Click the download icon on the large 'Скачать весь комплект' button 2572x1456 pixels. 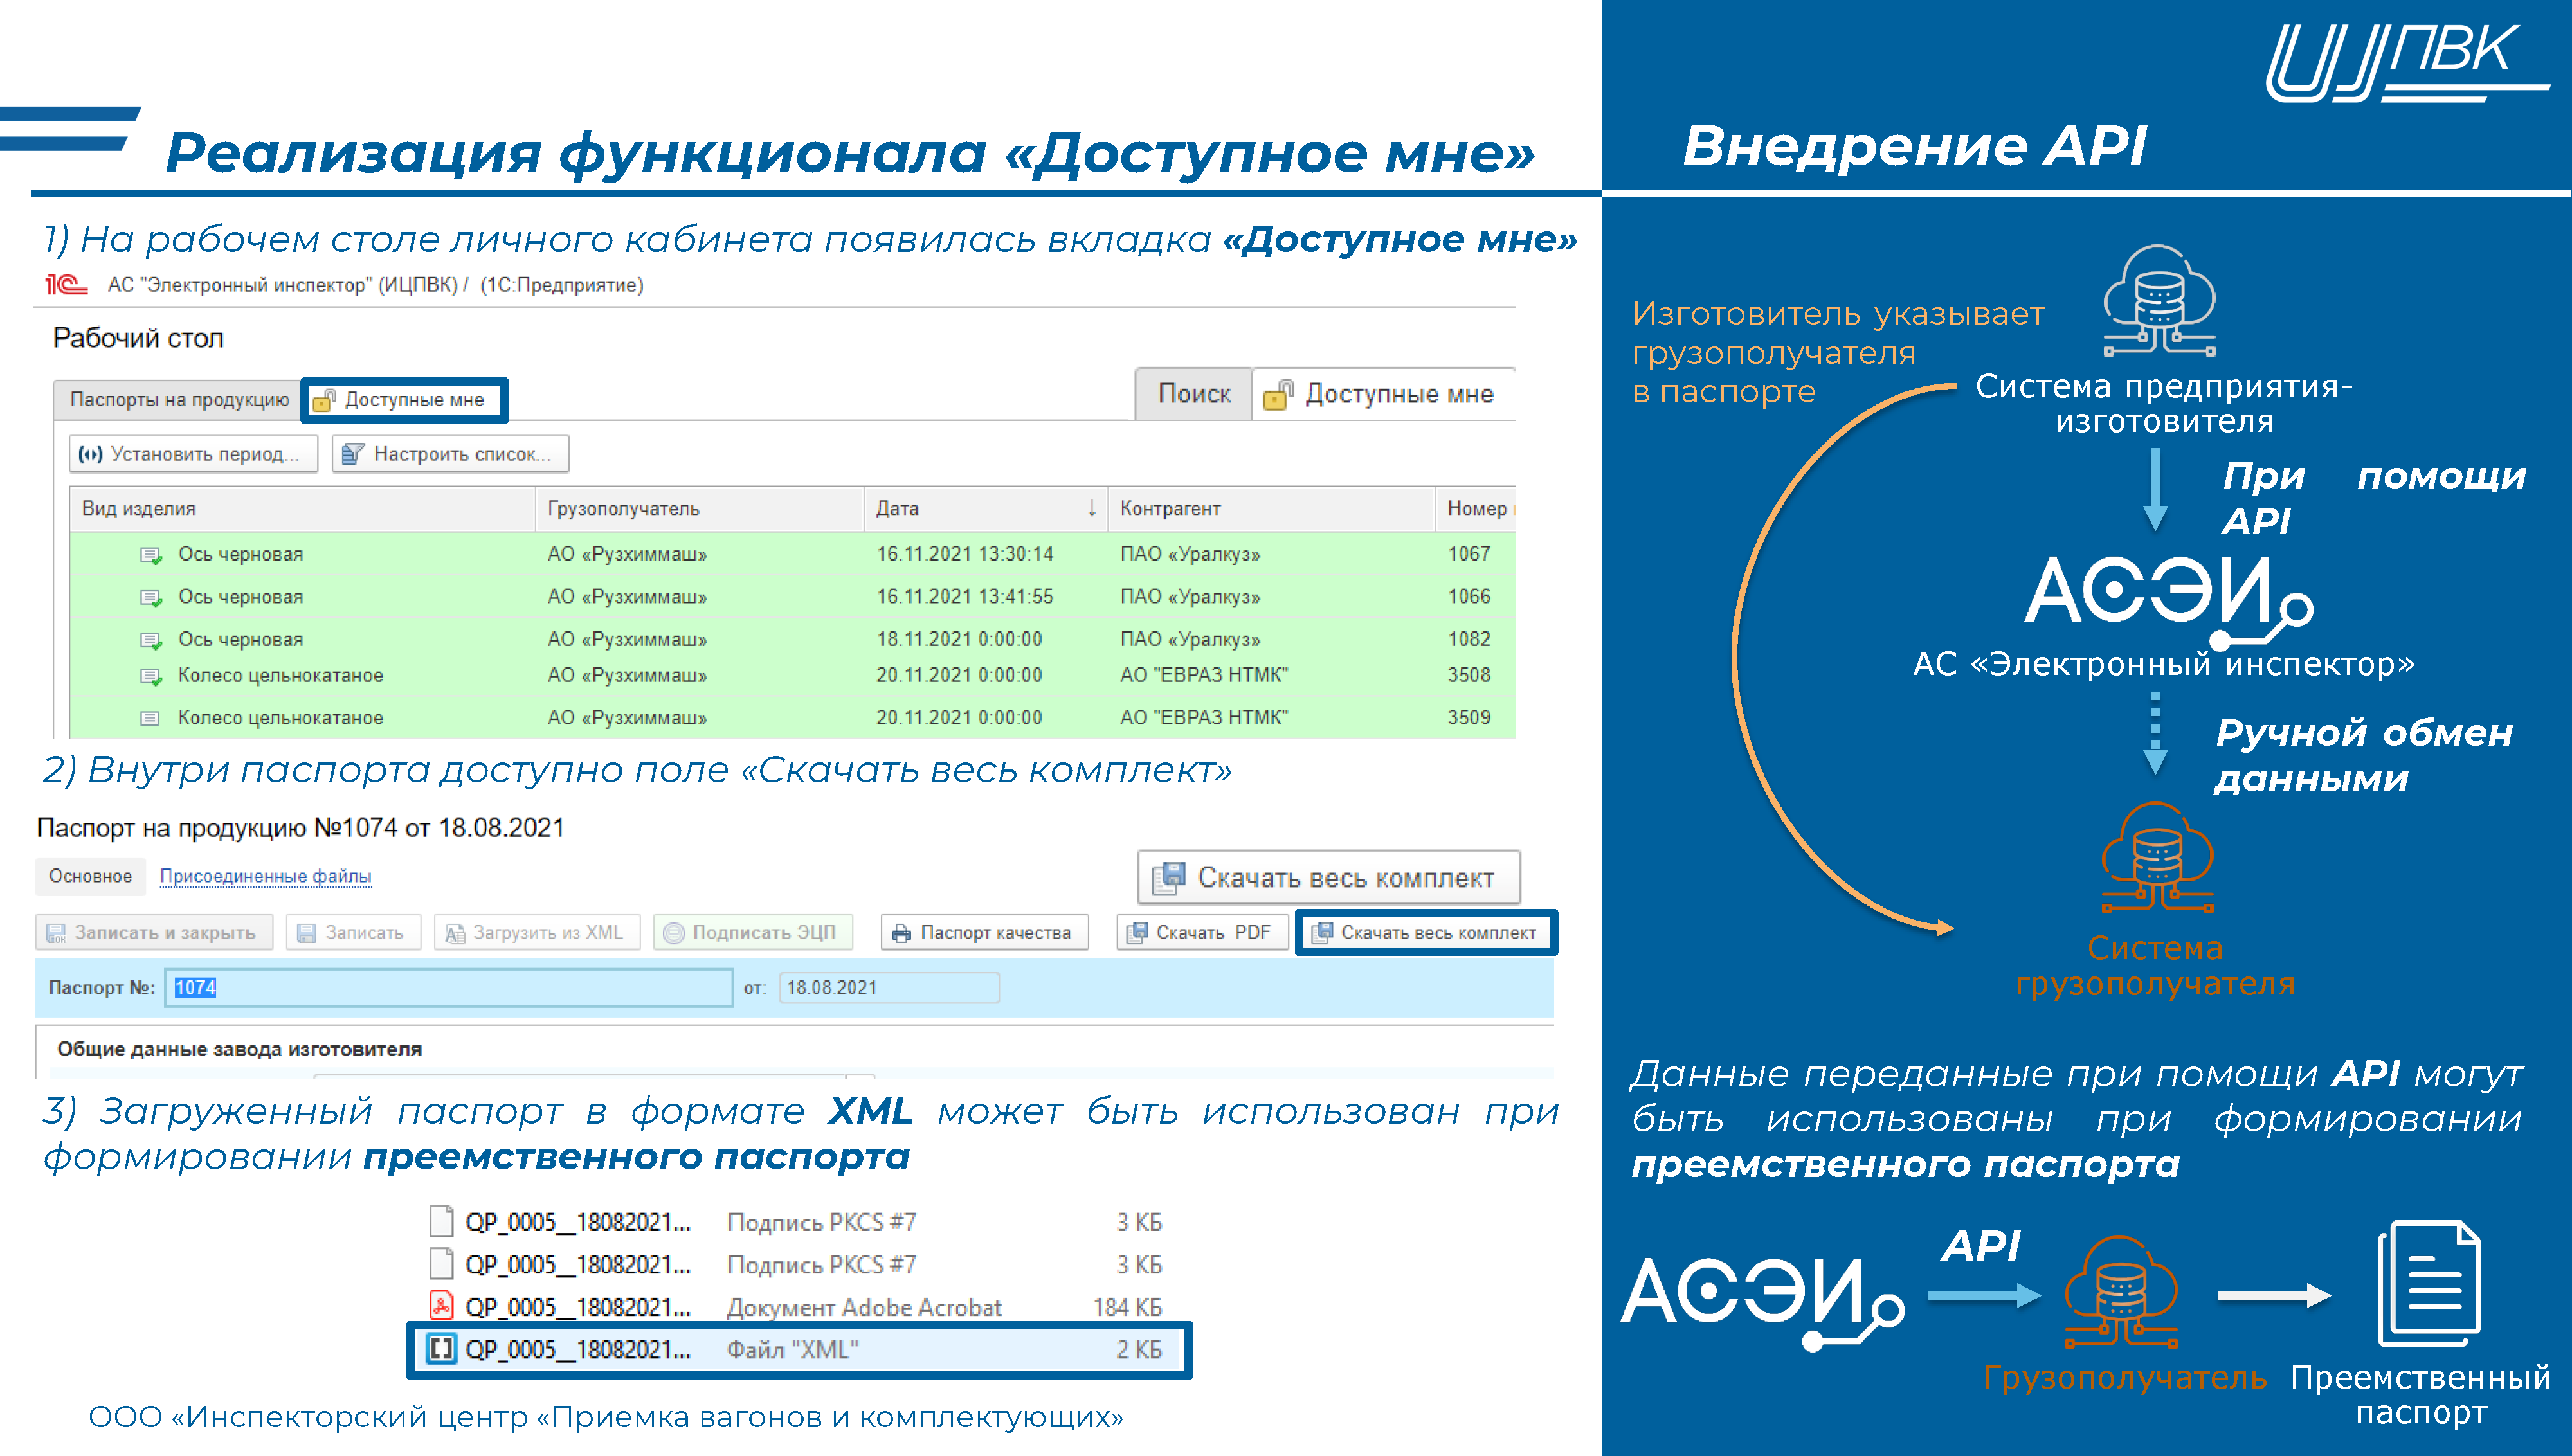1168,877
